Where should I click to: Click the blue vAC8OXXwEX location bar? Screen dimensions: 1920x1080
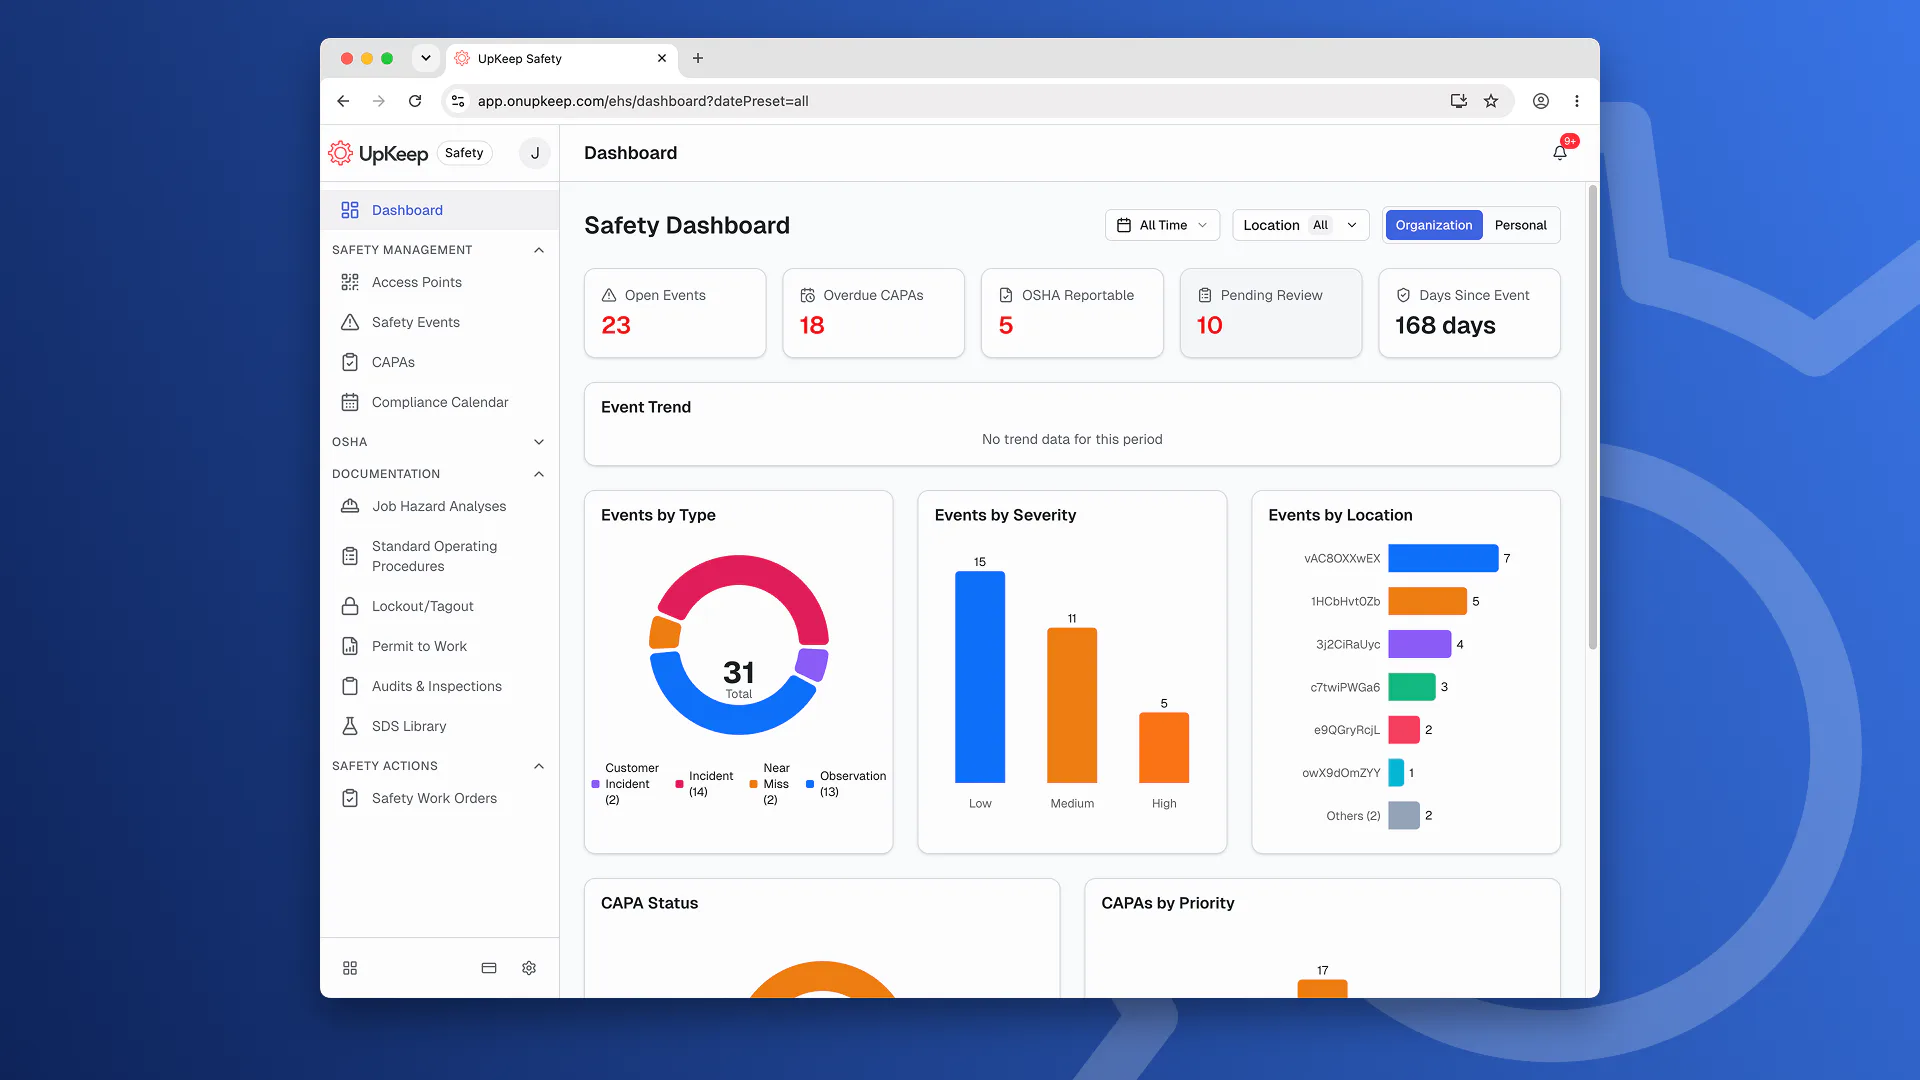(x=1443, y=558)
